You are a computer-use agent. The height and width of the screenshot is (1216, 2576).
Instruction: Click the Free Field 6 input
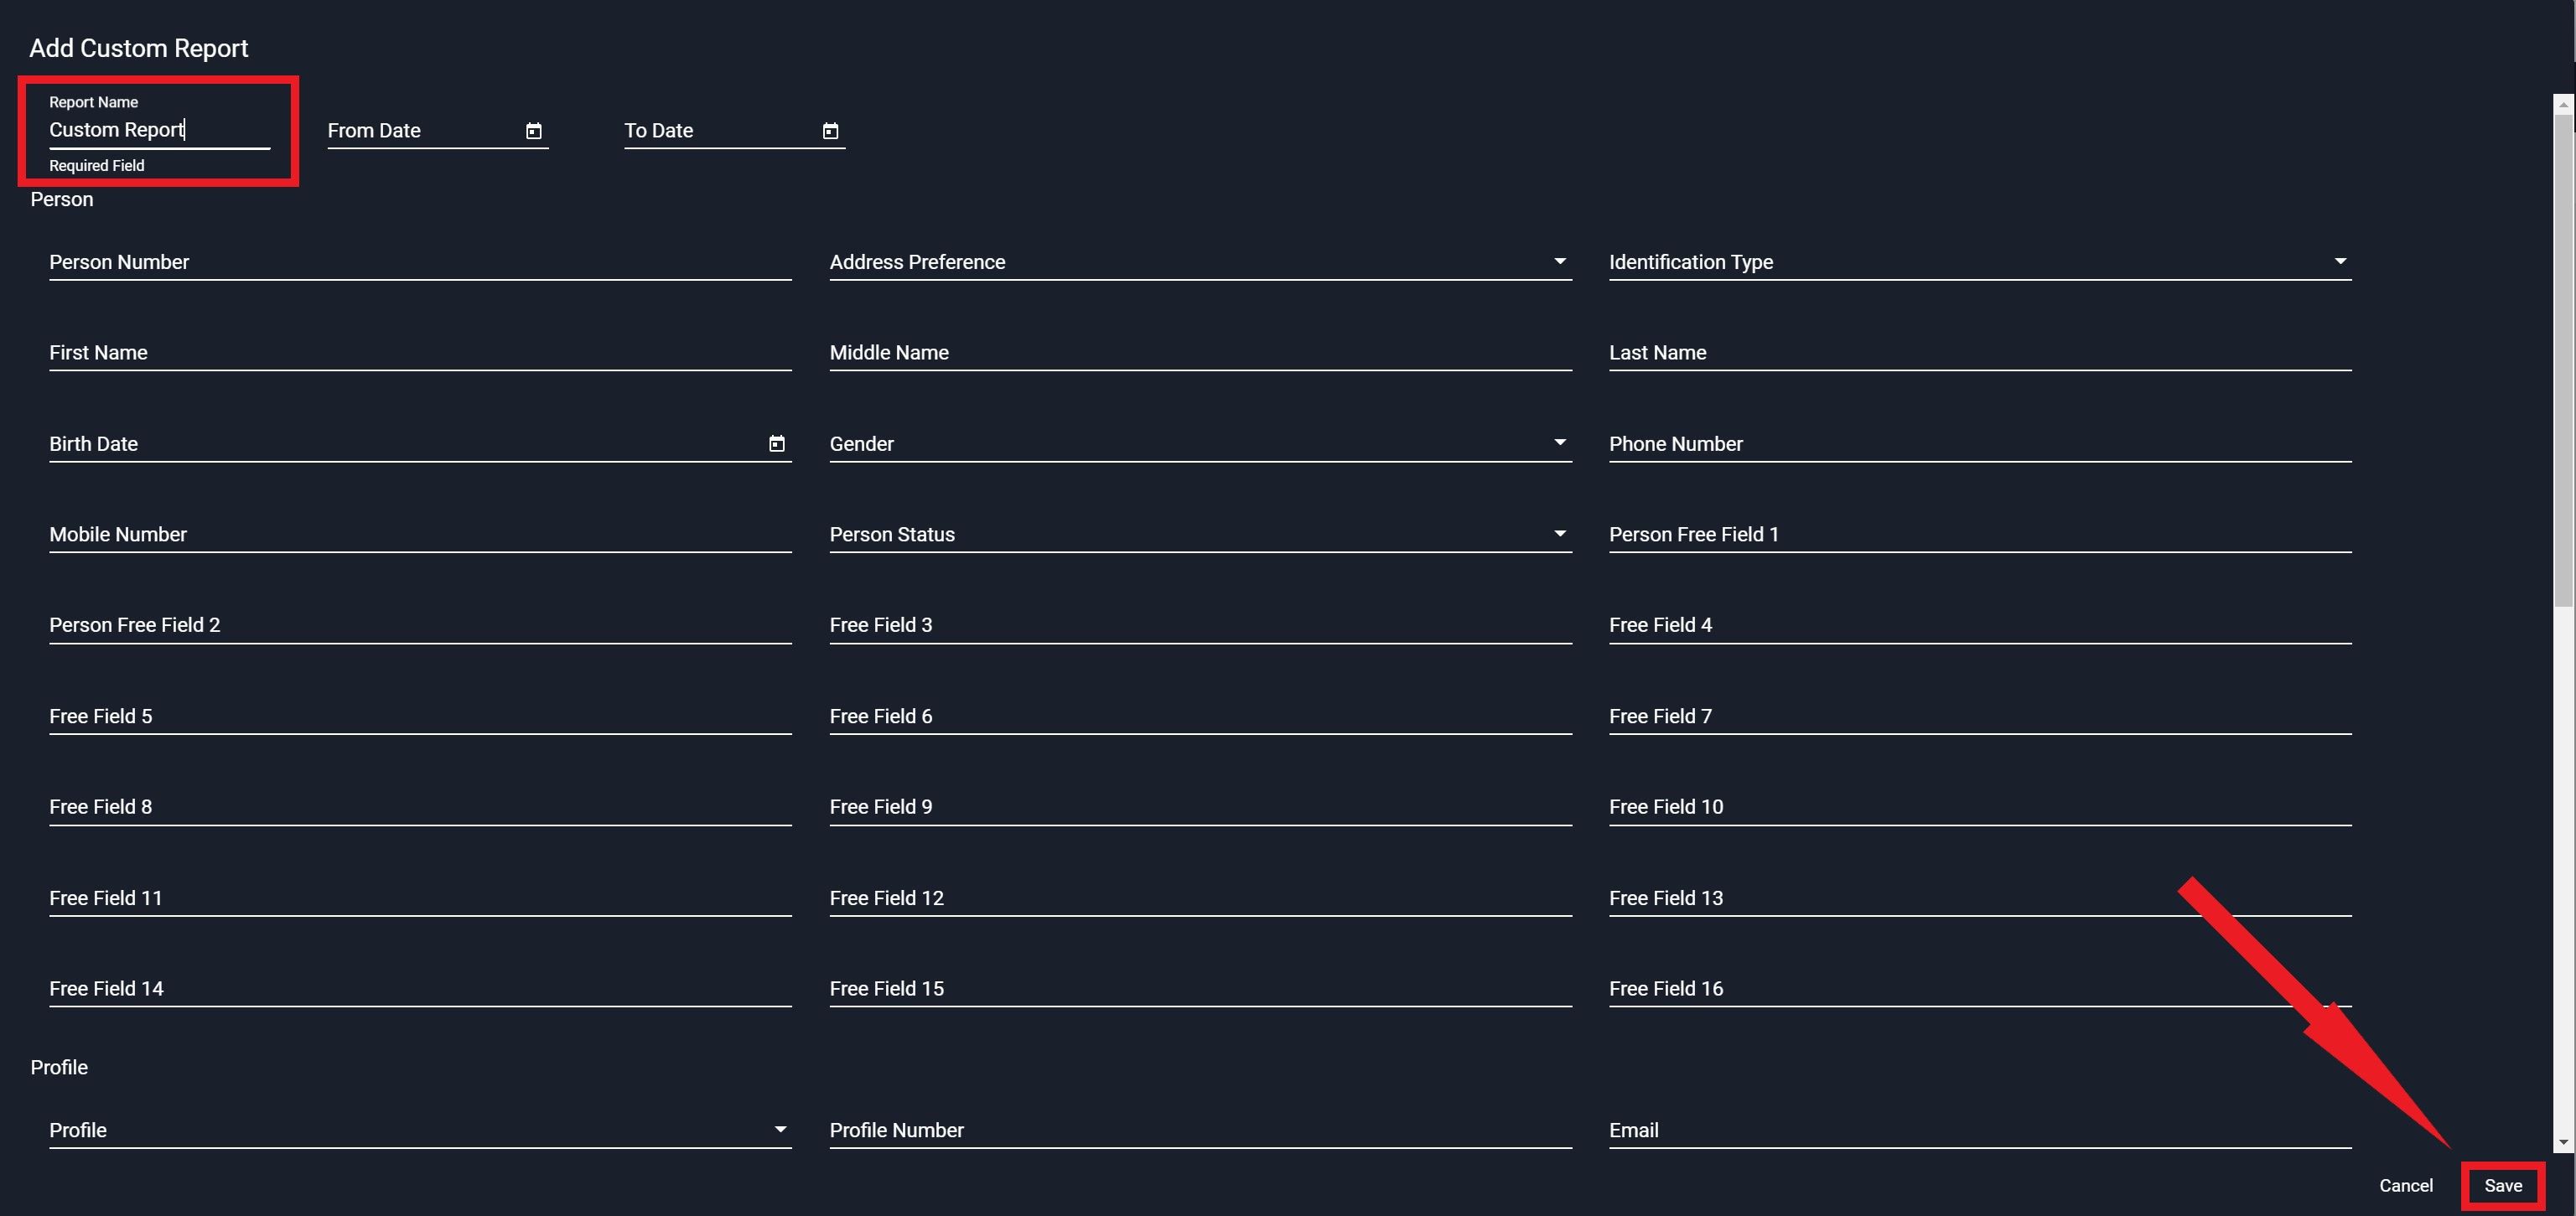[1201, 717]
